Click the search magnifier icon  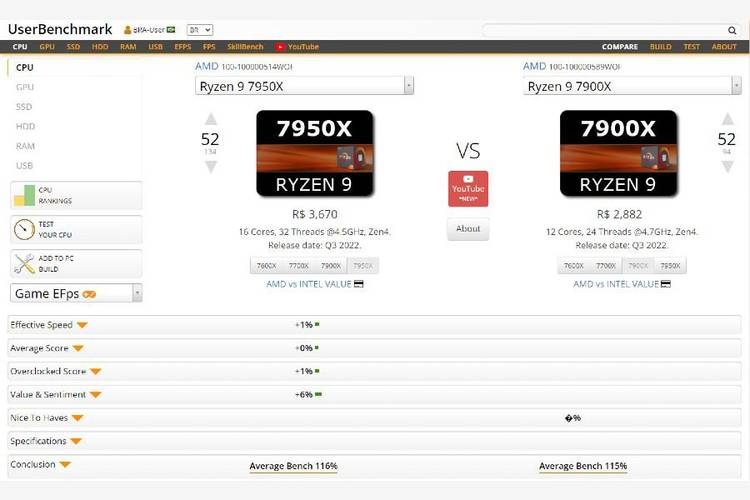pyautogui.click(x=732, y=30)
